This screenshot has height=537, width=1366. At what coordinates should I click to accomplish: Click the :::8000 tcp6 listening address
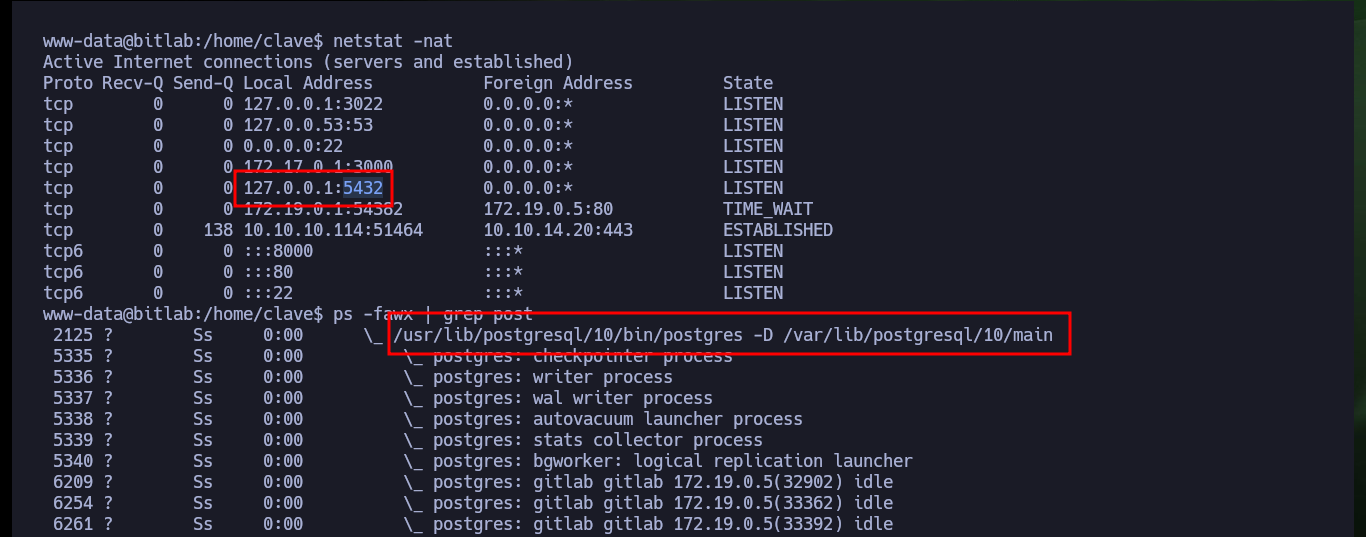pyautogui.click(x=278, y=251)
